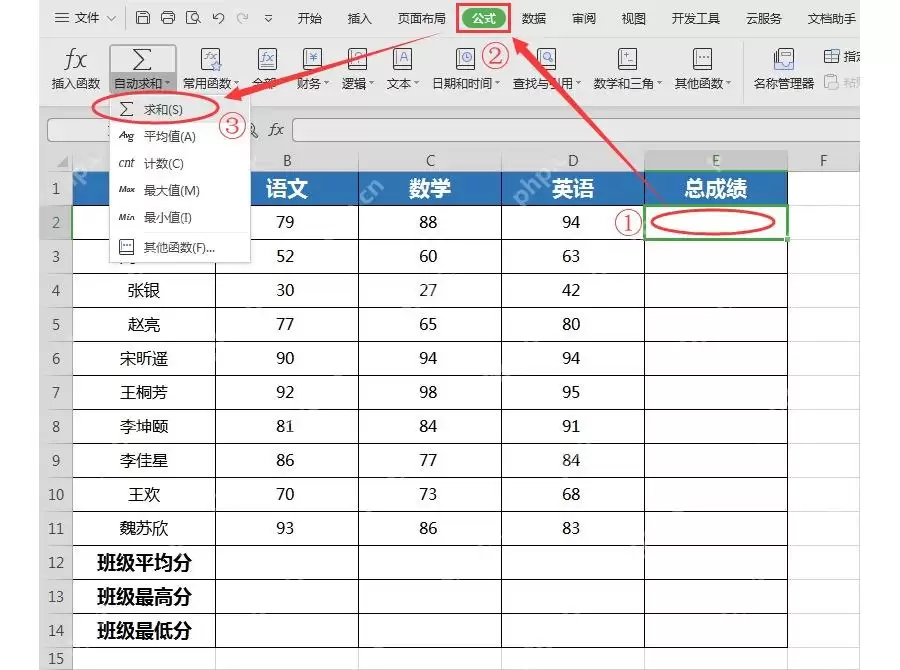
Task: Open the Math and Trig functions icon
Action: click(x=627, y=59)
